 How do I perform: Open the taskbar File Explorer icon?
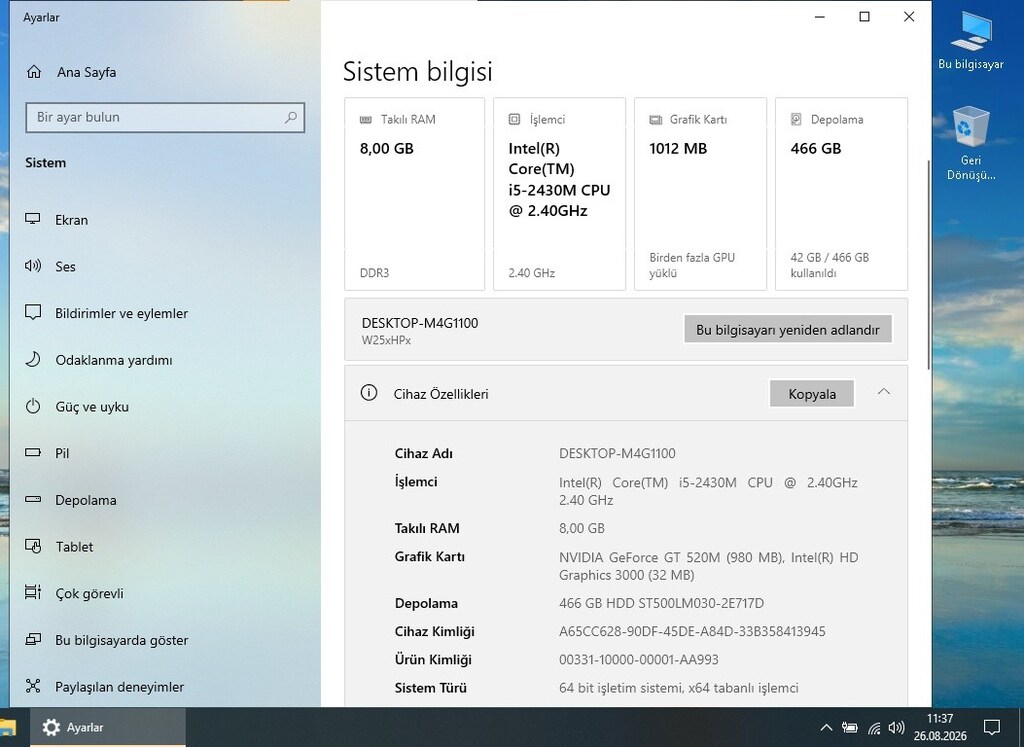7,727
